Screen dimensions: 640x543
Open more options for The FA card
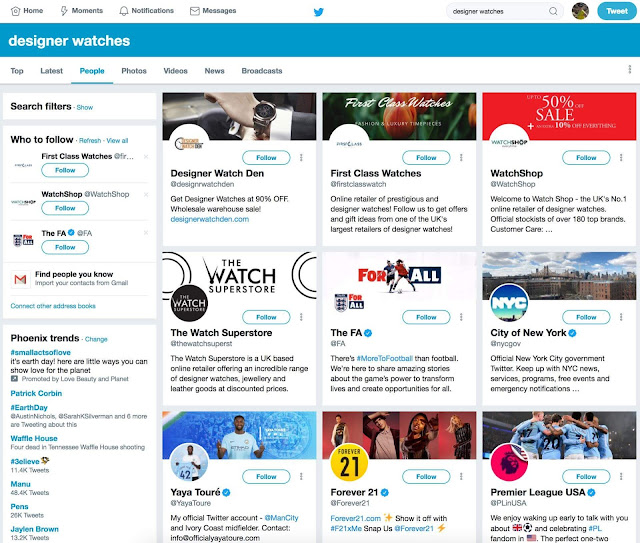pyautogui.click(x=461, y=317)
